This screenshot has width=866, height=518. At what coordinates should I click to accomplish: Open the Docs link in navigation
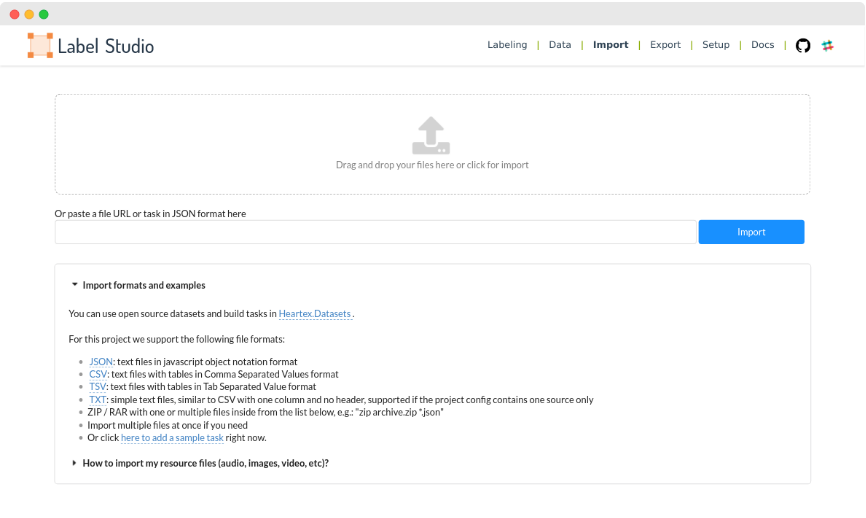pyautogui.click(x=762, y=45)
